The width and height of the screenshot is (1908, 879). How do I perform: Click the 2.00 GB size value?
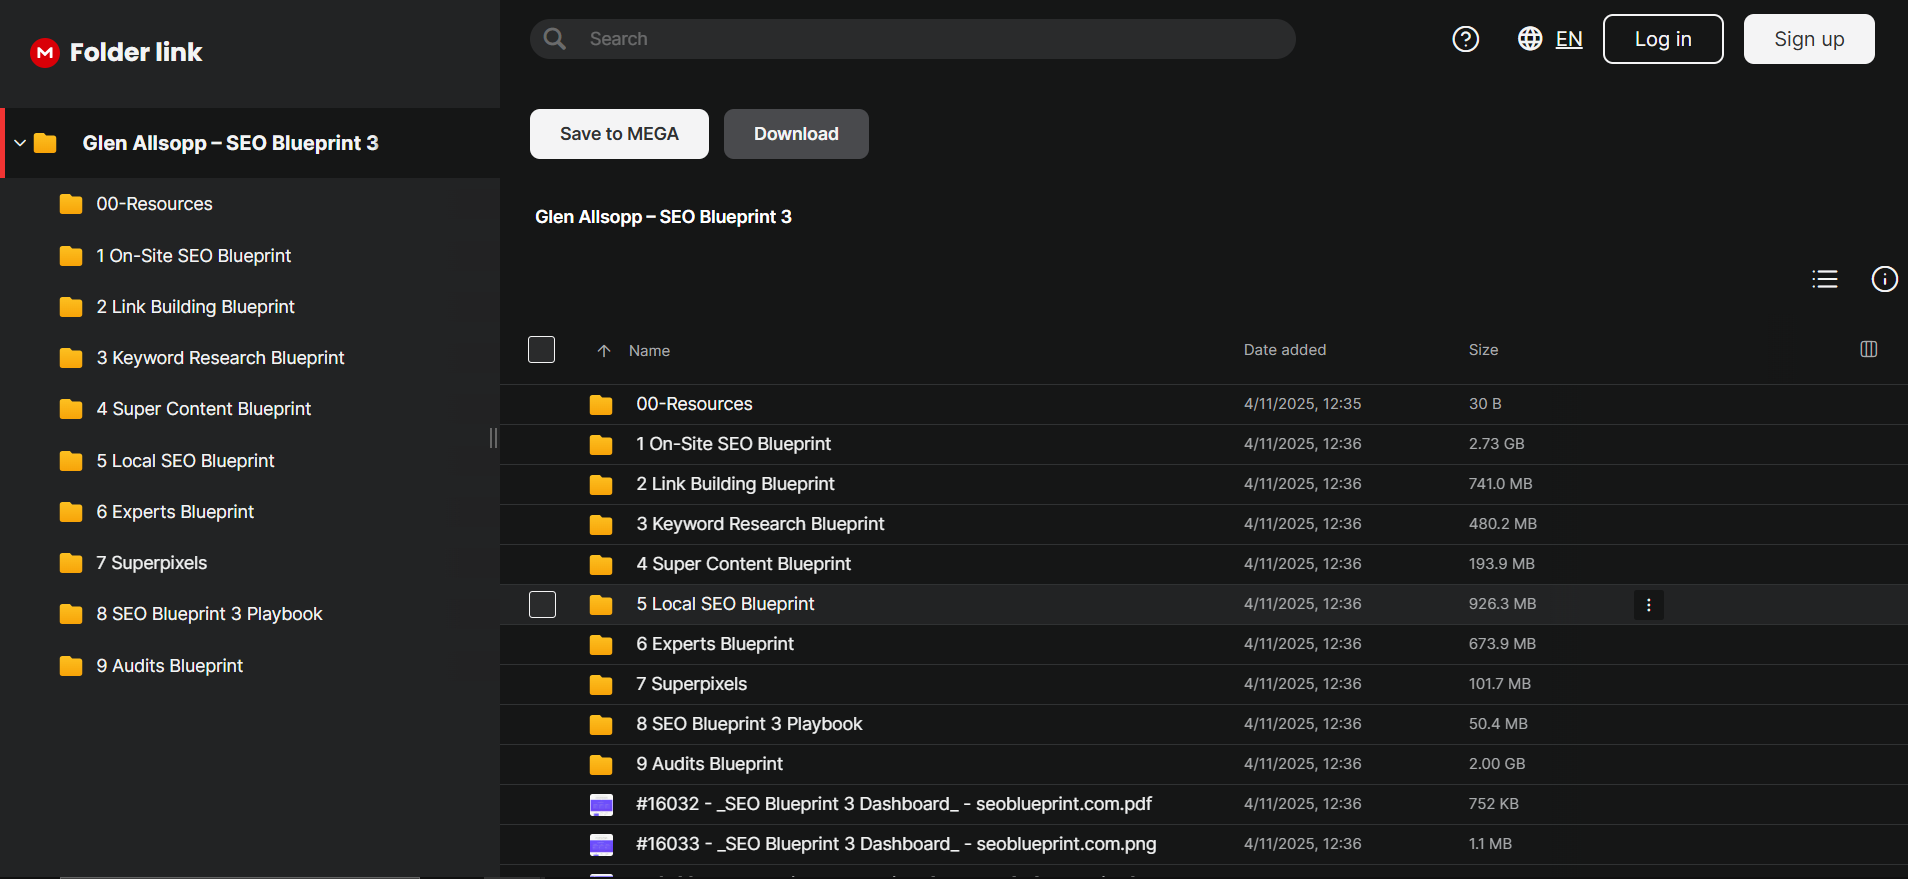click(1497, 764)
